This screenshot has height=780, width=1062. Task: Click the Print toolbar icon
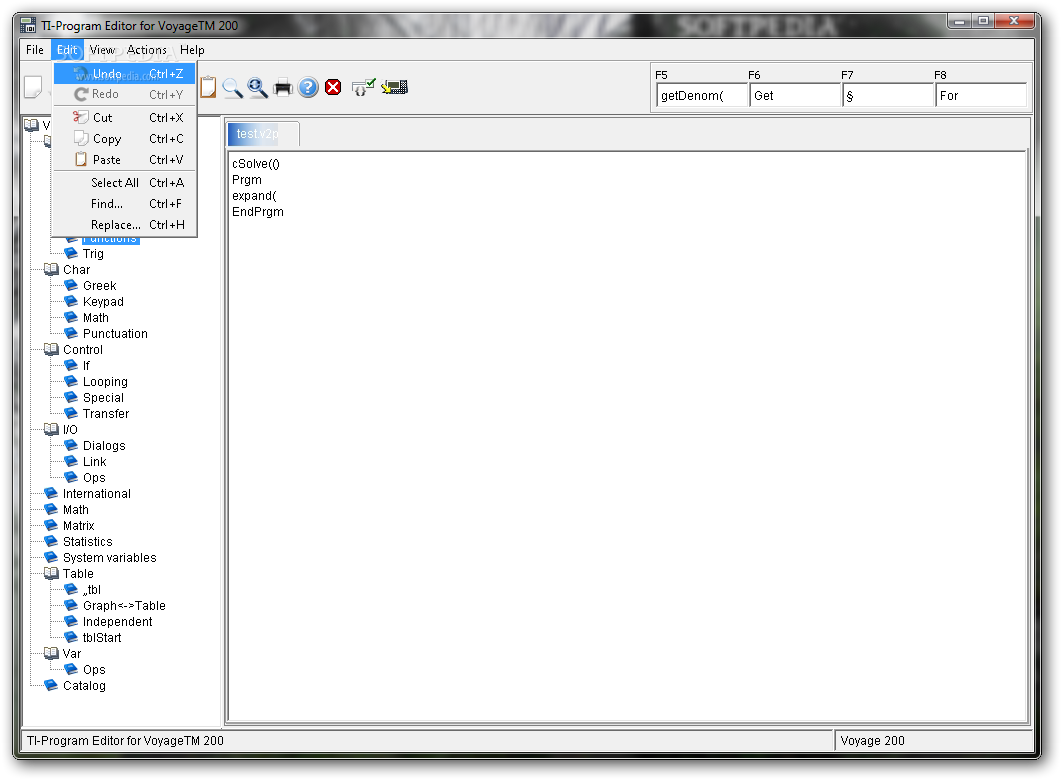(283, 87)
